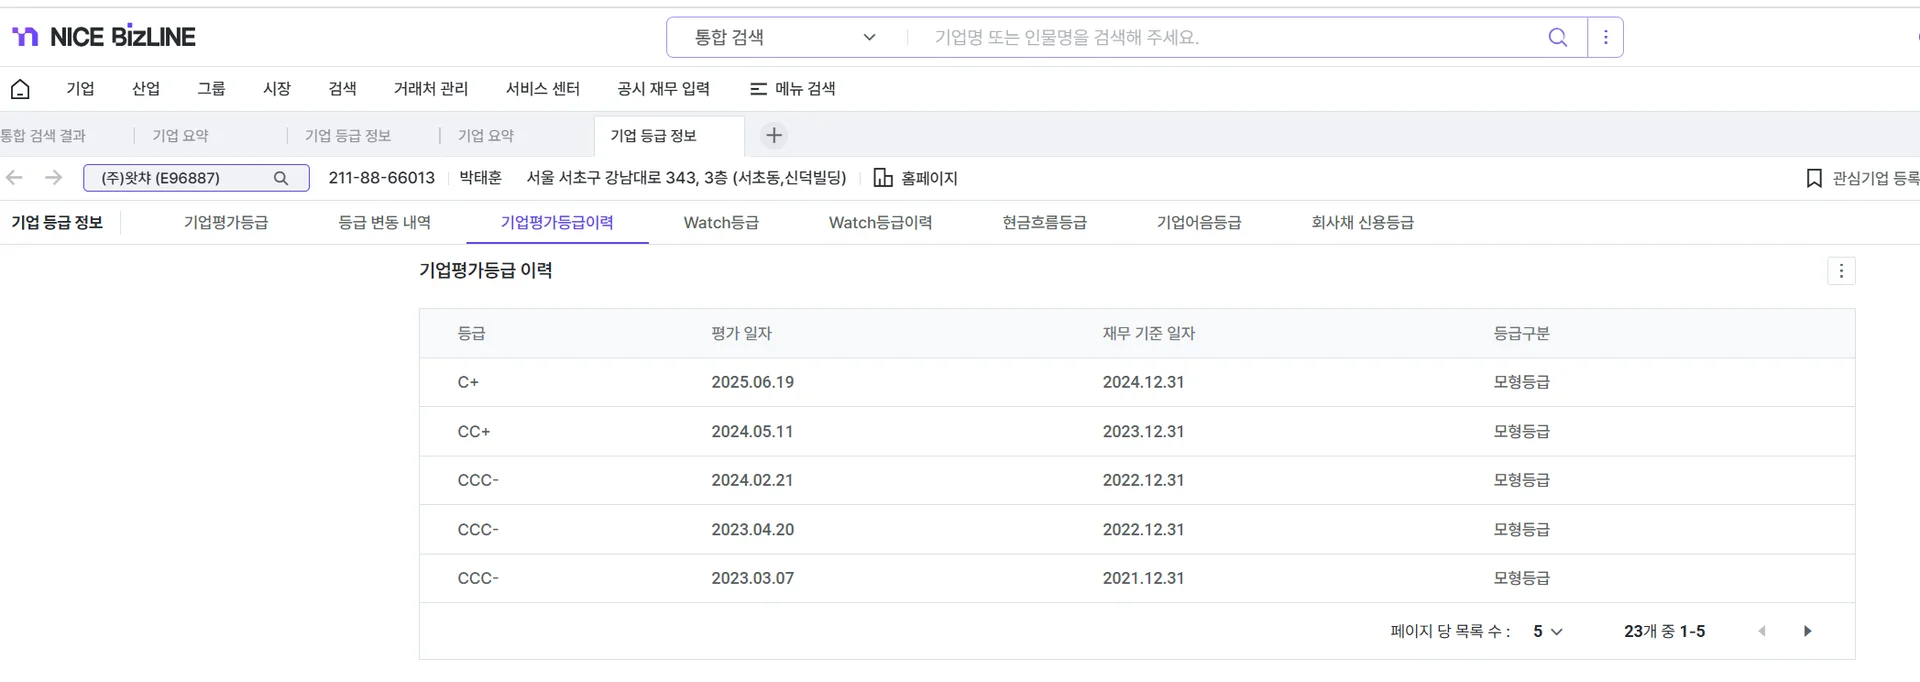The width and height of the screenshot is (1920, 682).
Task: Click magnifier in company search box
Action: pyautogui.click(x=281, y=178)
